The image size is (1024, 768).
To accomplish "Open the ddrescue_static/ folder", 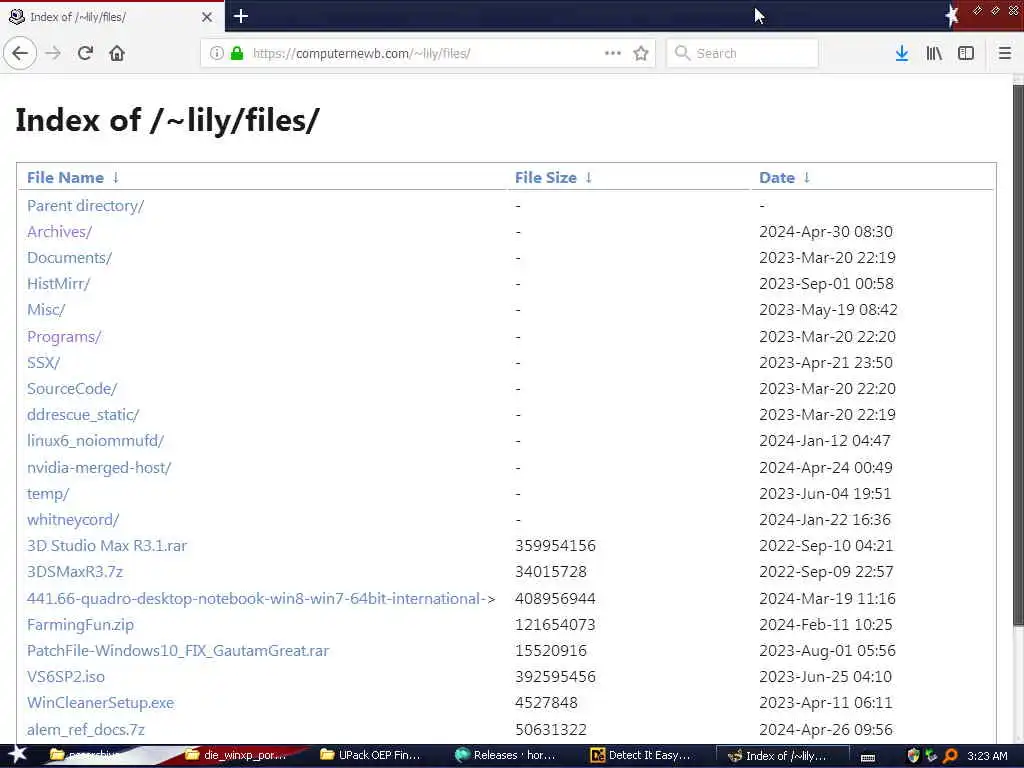I will 83,415.
